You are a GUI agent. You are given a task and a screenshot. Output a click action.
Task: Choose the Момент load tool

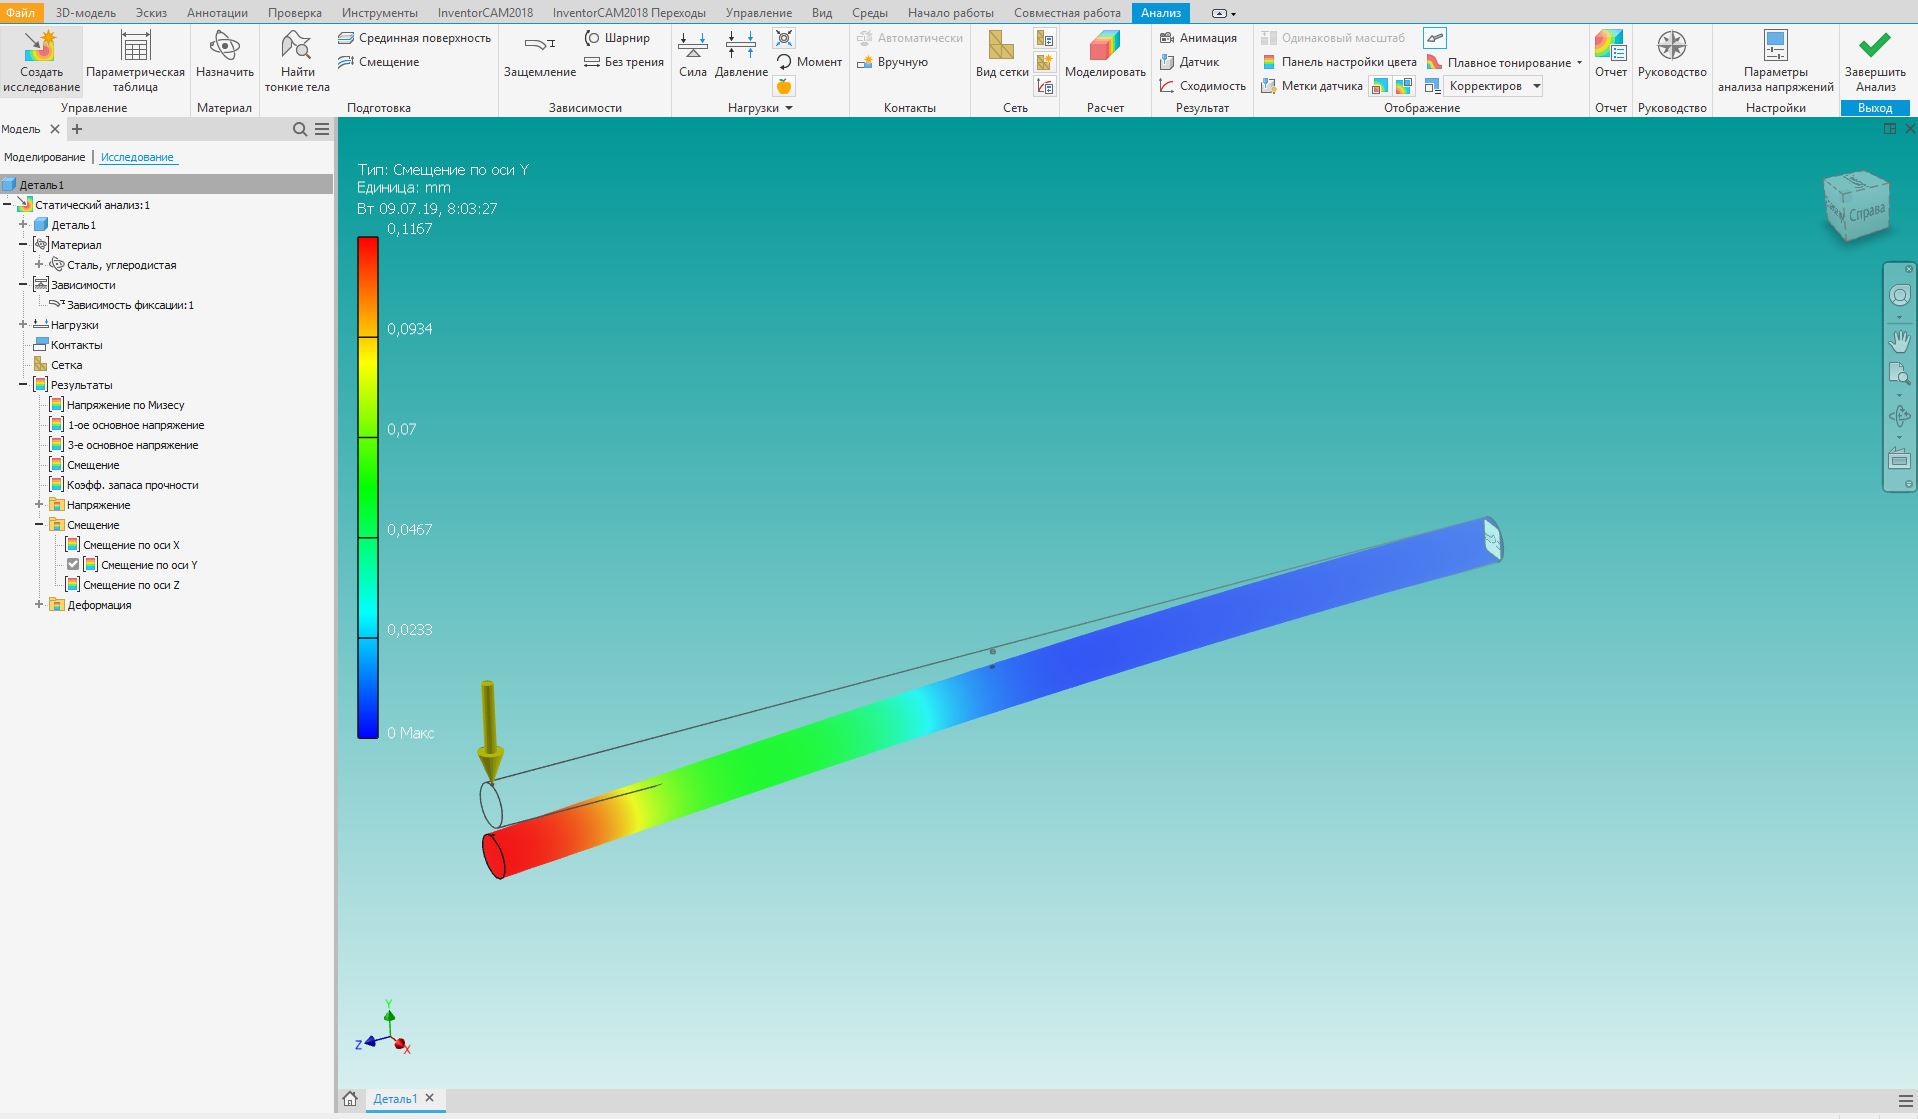(x=808, y=62)
